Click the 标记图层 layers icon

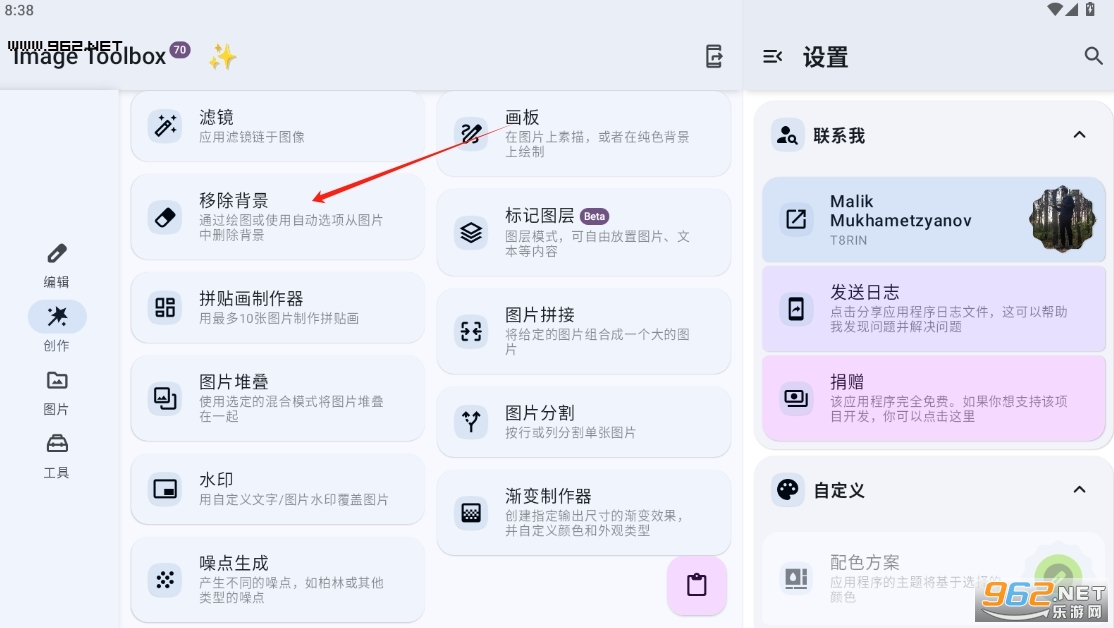point(471,232)
